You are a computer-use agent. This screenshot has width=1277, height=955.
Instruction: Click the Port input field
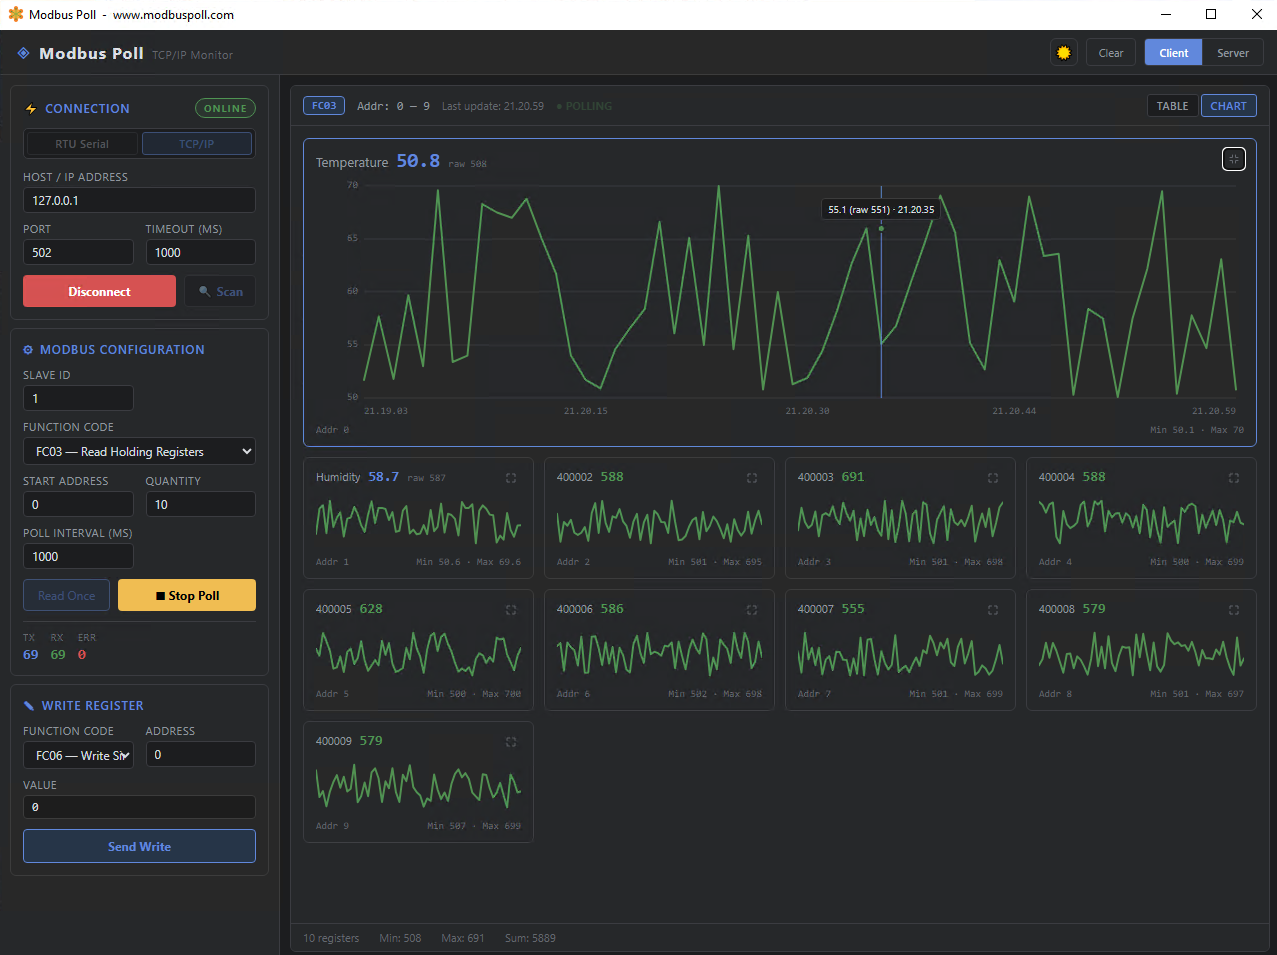(78, 252)
